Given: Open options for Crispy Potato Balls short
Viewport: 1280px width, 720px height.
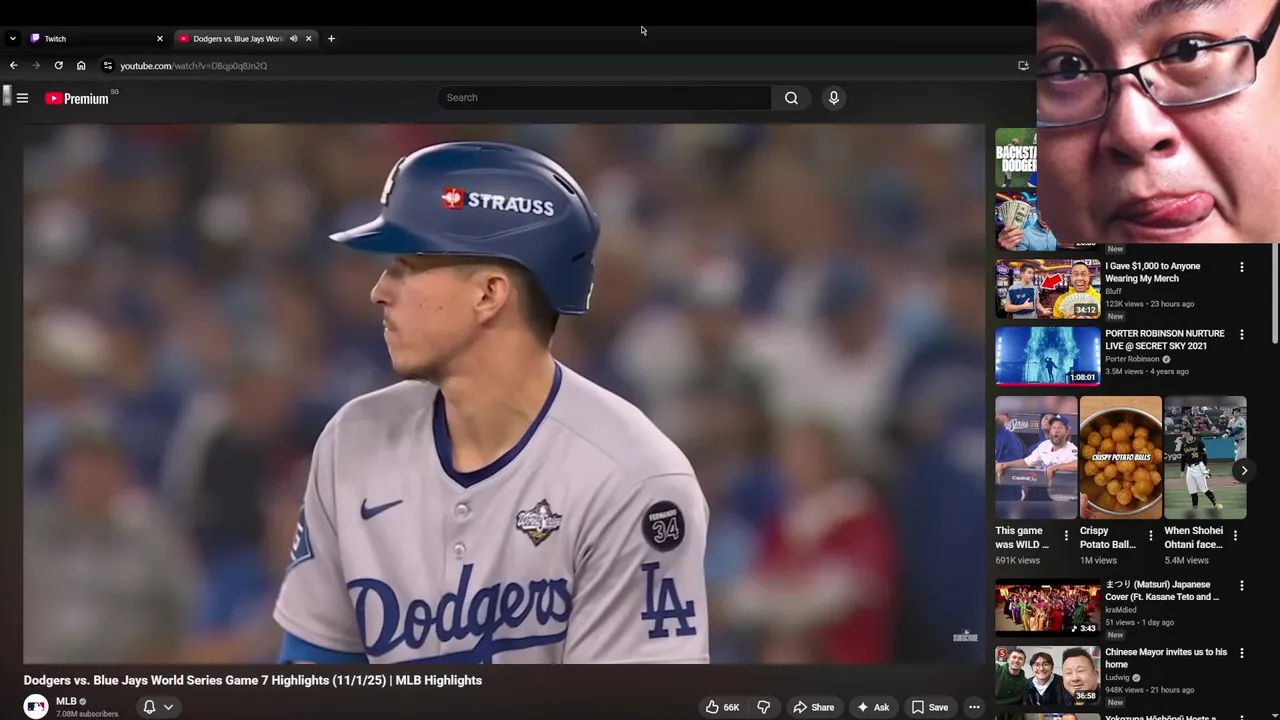Looking at the screenshot, I should pos(1151,536).
